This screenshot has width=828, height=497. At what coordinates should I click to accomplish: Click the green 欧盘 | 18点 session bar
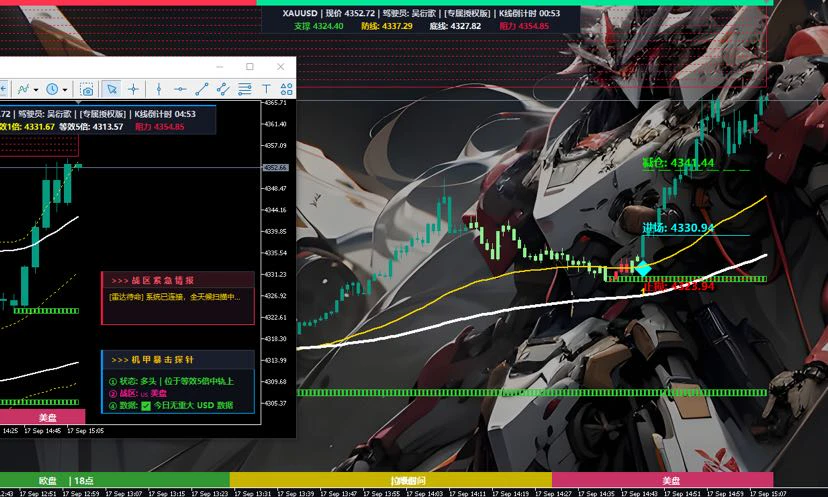(115, 480)
